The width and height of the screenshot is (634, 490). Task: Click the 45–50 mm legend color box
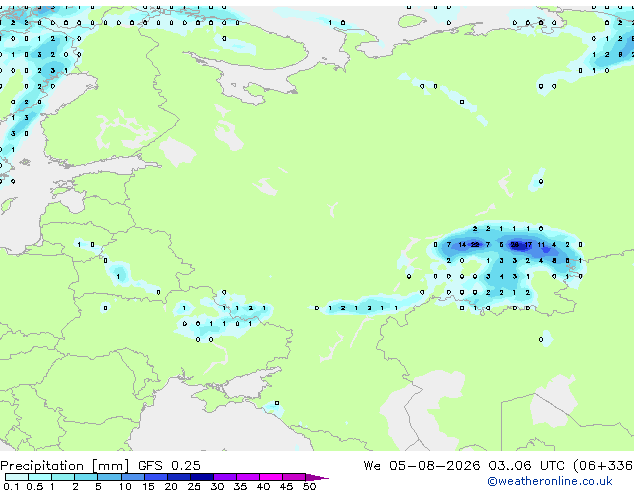pos(294,477)
